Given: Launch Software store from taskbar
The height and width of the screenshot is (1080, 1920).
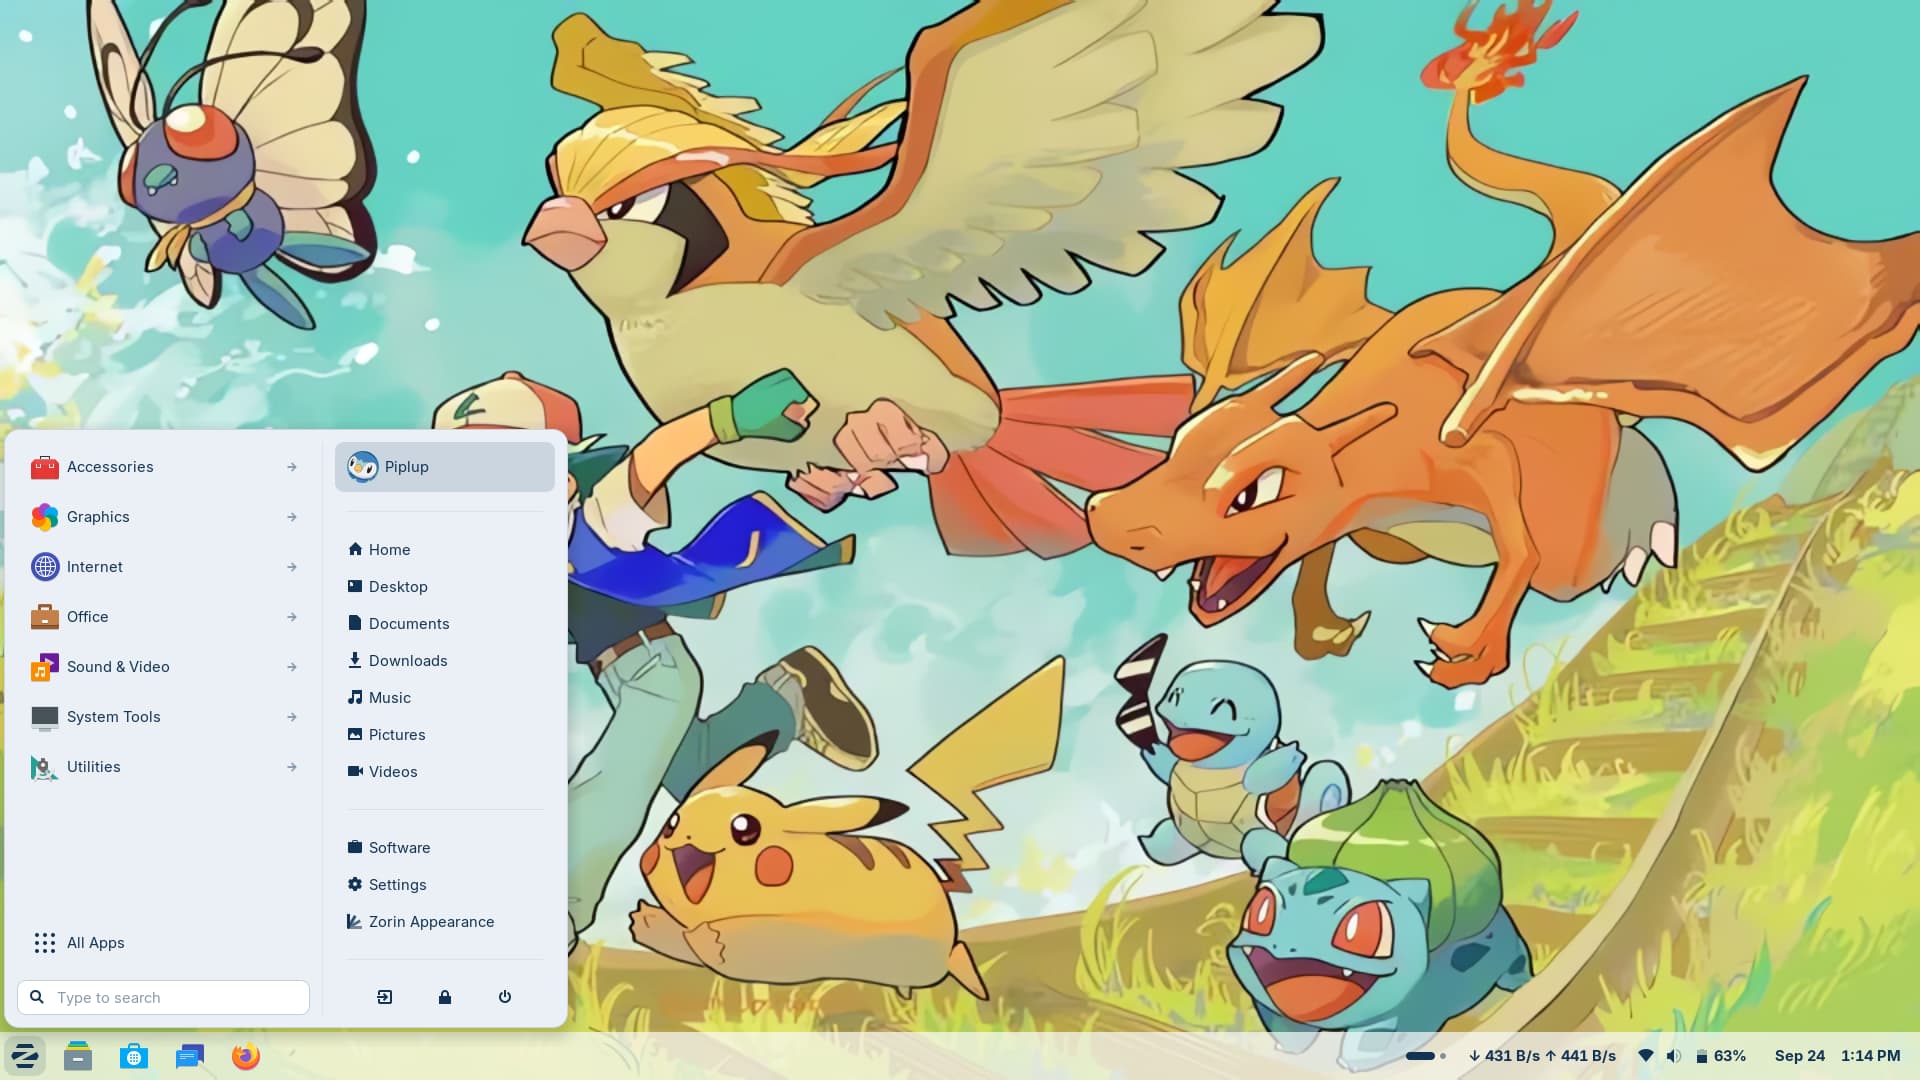Looking at the screenshot, I should click(x=134, y=1056).
